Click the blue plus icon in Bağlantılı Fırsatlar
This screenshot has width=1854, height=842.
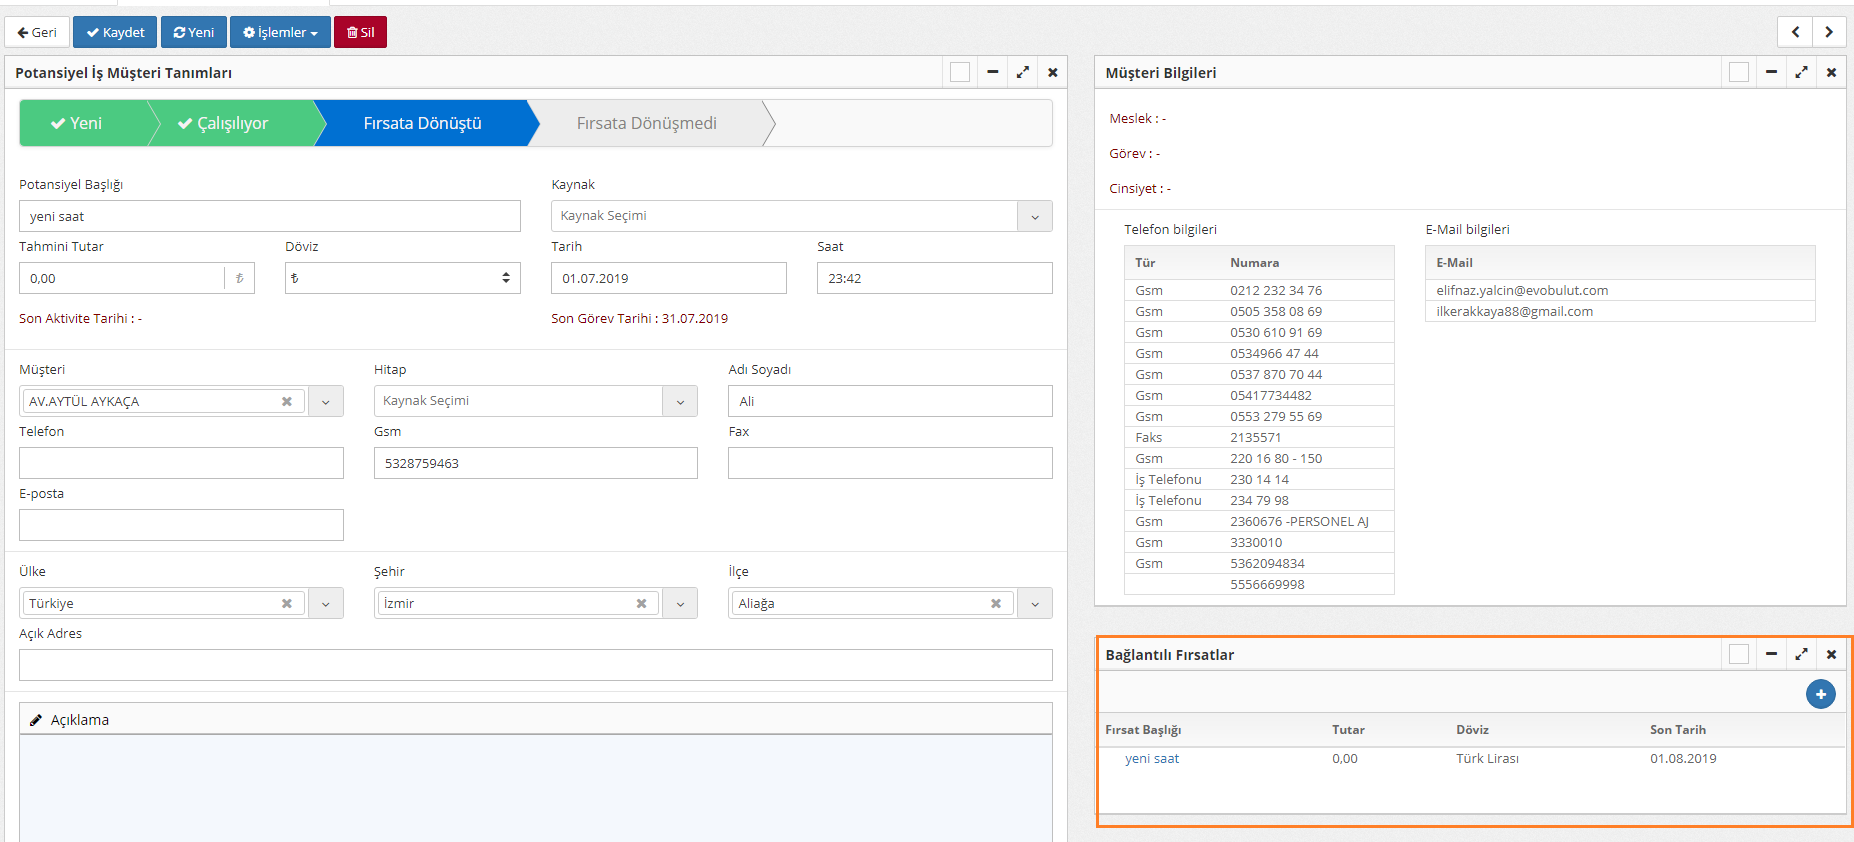pos(1820,694)
